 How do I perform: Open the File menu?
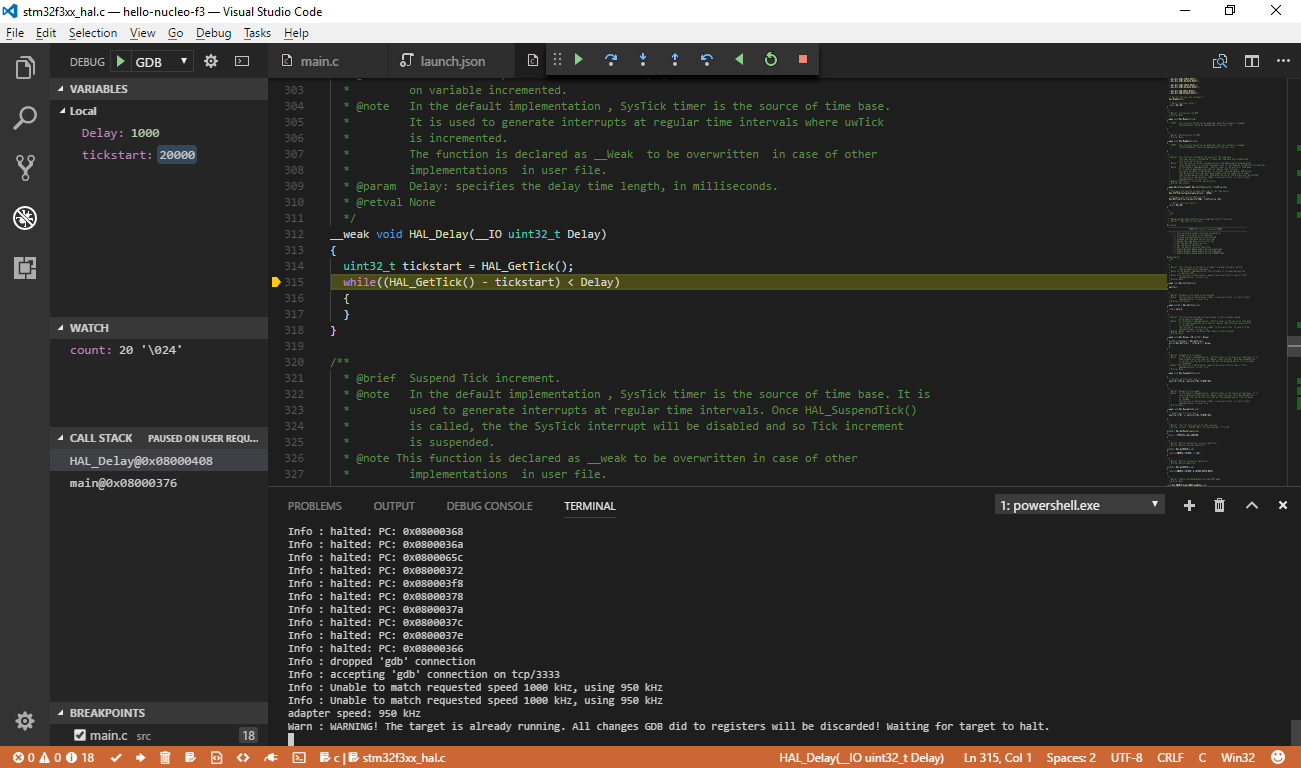point(15,33)
